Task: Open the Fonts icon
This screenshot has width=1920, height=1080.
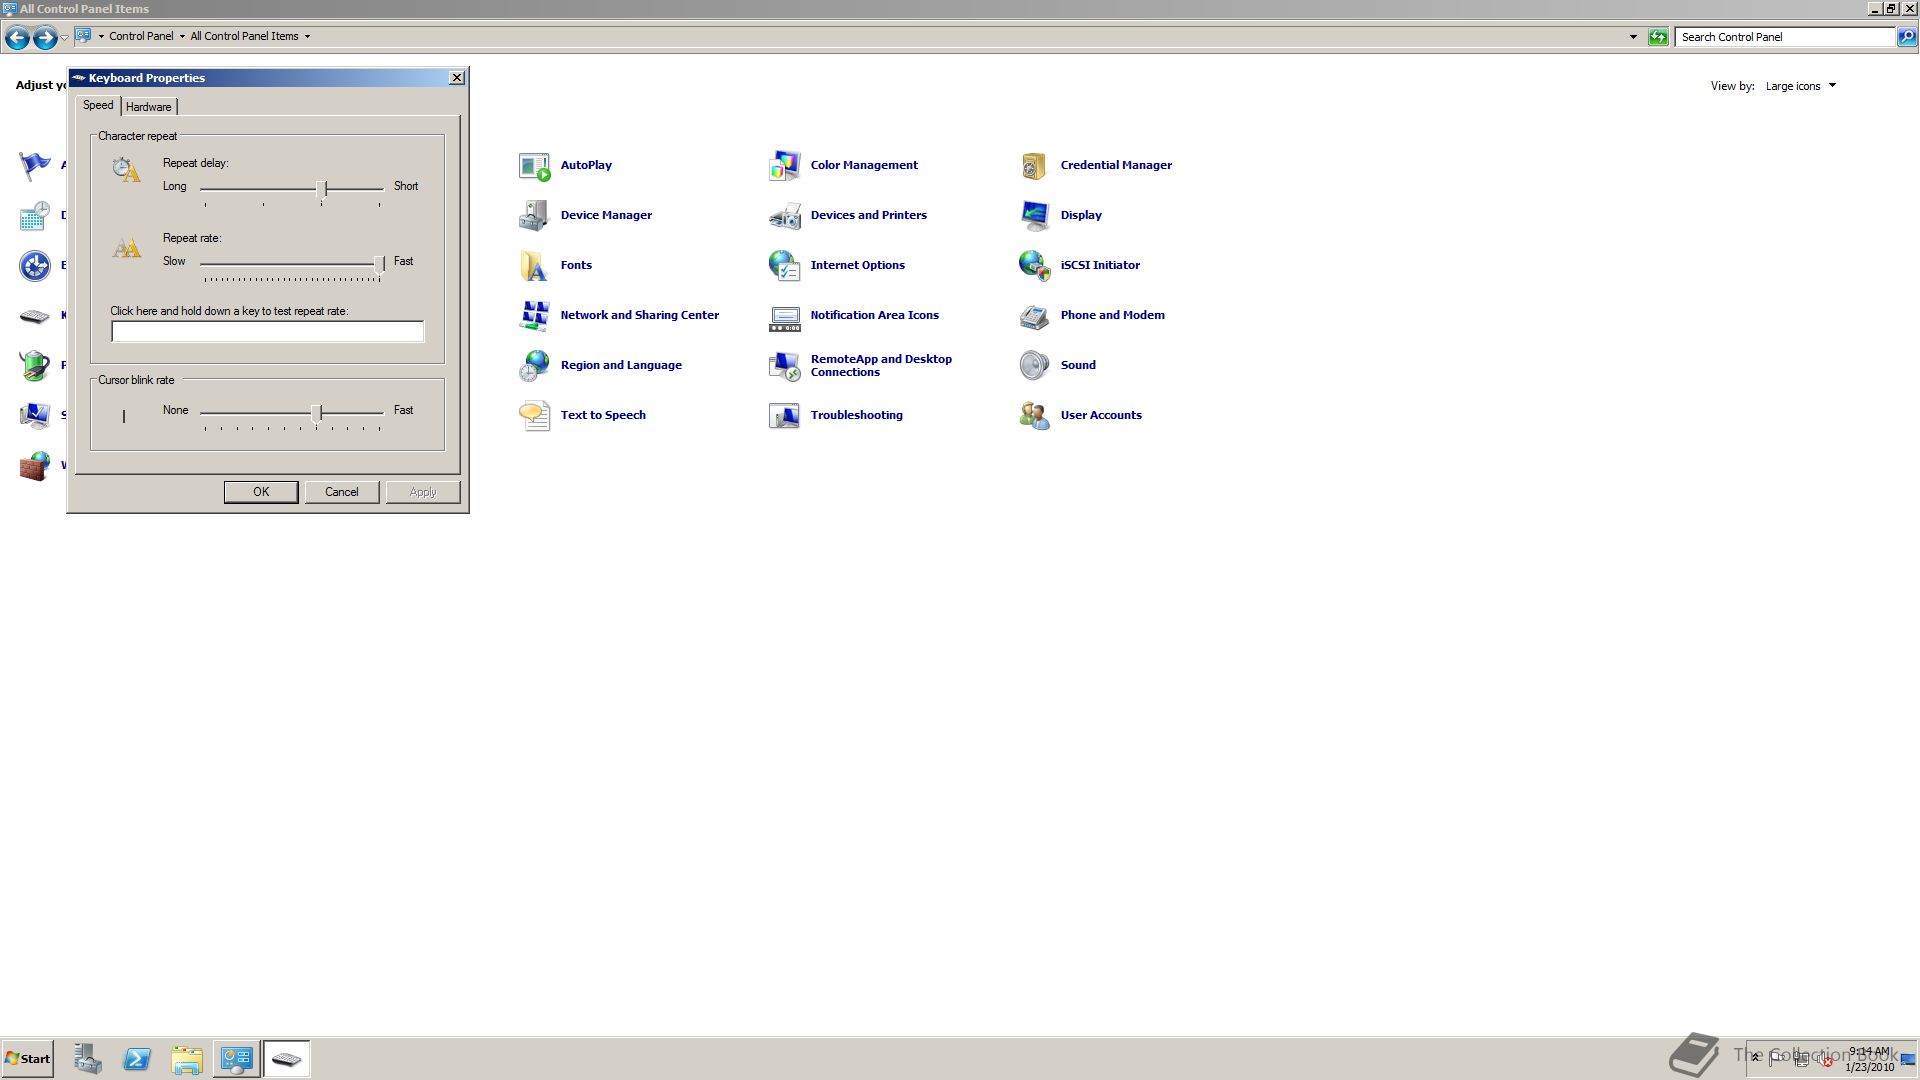Action: pos(535,266)
